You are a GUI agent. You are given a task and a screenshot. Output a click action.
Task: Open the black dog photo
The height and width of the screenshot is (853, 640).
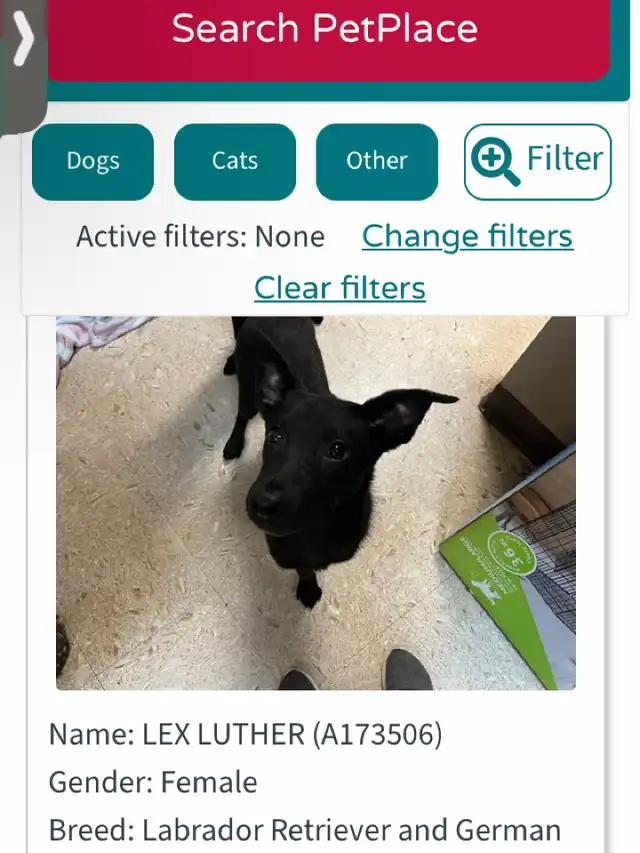click(316, 503)
